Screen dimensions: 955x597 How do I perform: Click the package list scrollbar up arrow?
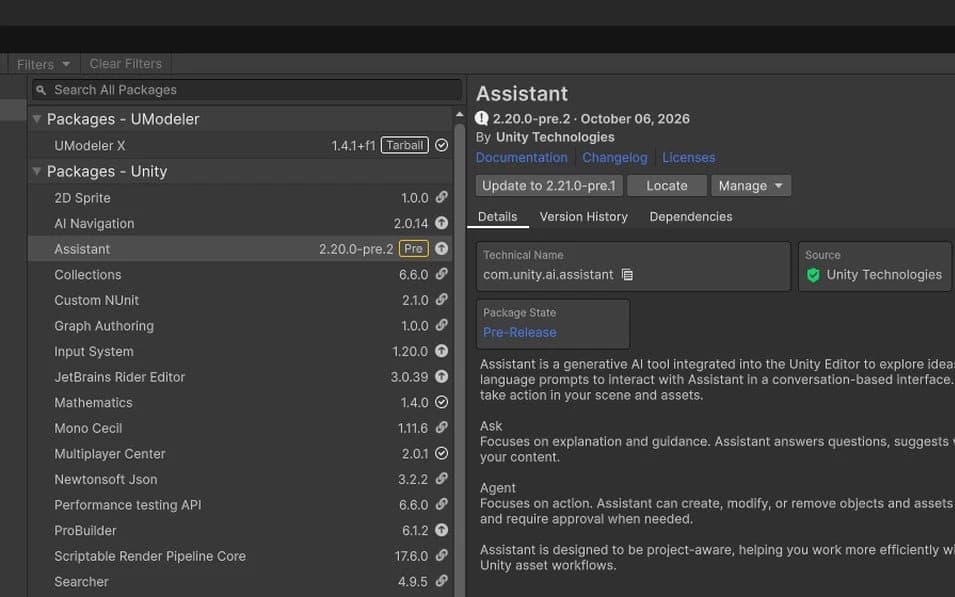click(459, 115)
